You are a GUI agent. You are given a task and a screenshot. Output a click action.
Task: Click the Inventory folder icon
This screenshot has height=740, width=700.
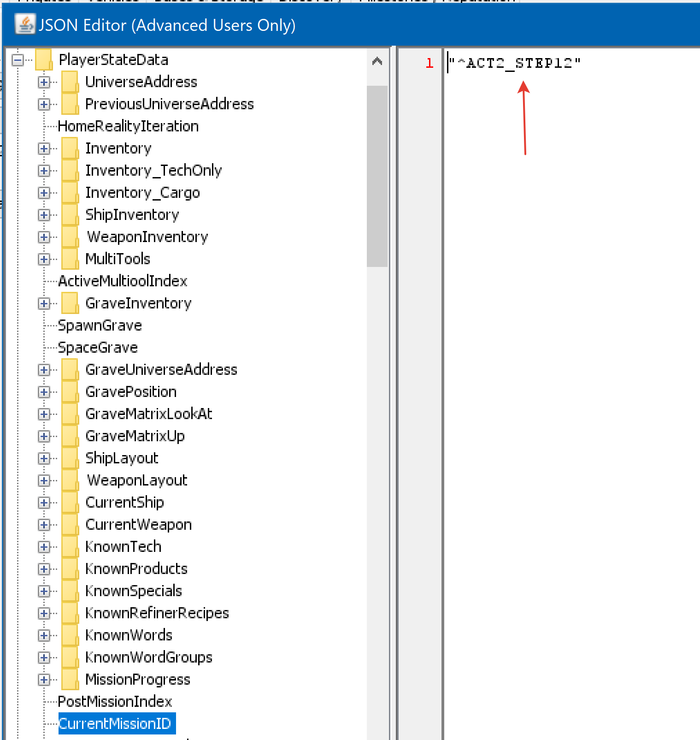[70, 149]
